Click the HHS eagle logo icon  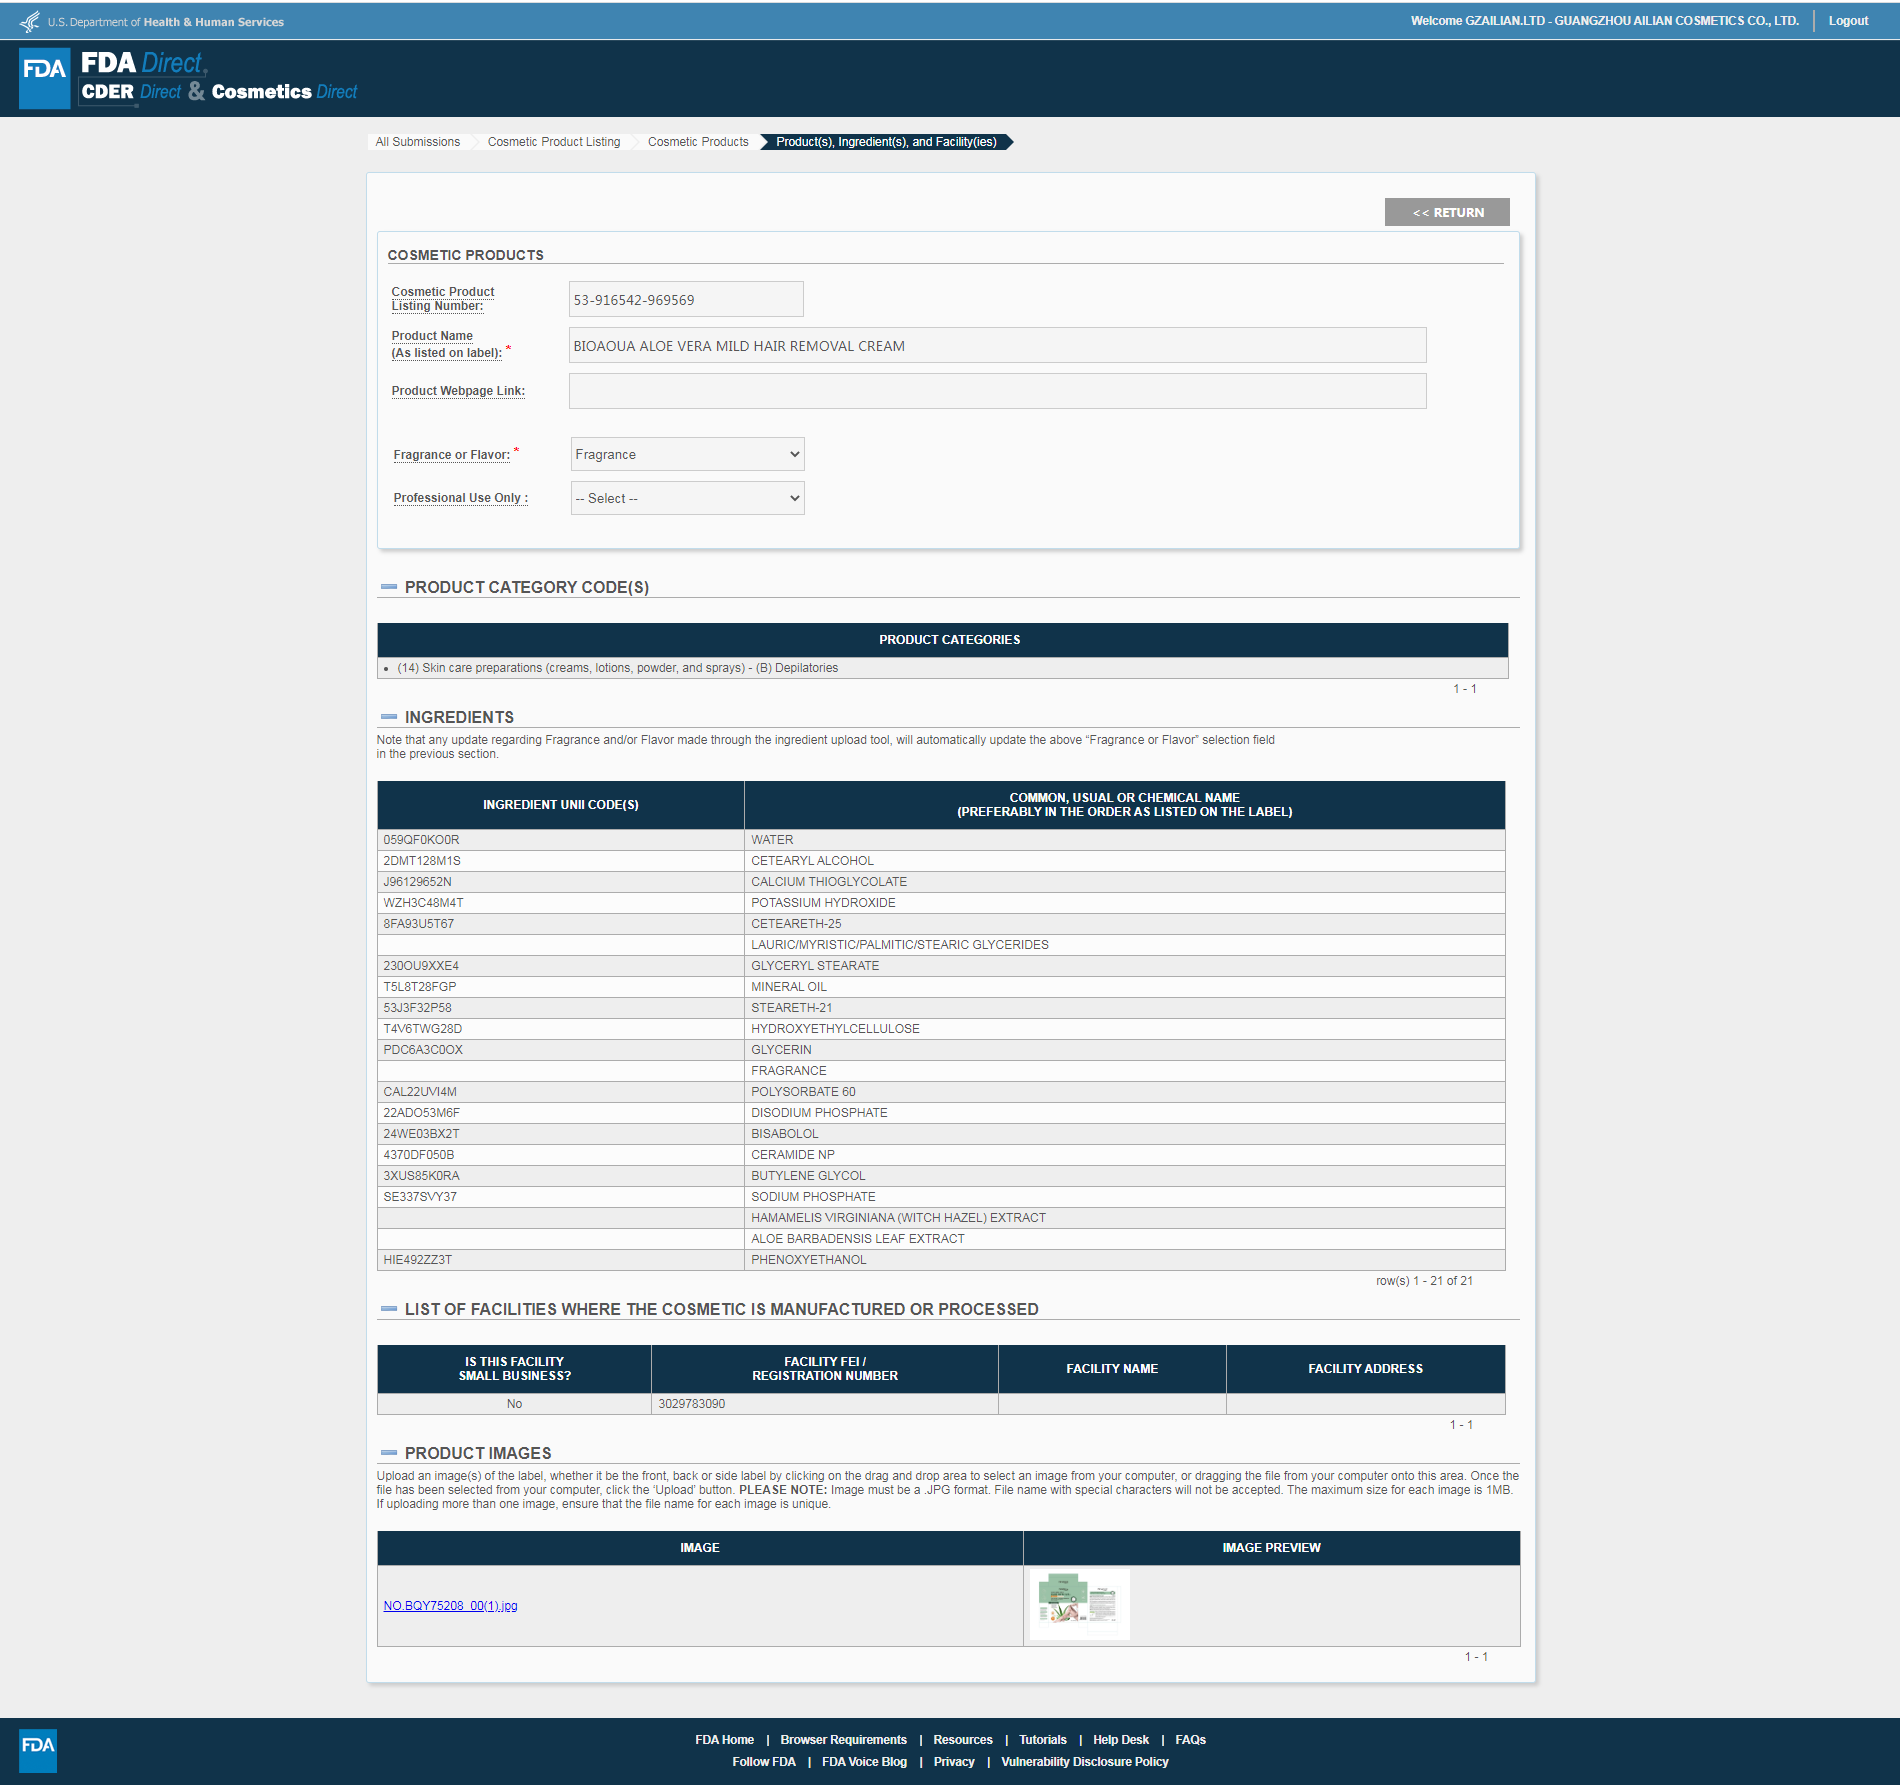coord(30,21)
